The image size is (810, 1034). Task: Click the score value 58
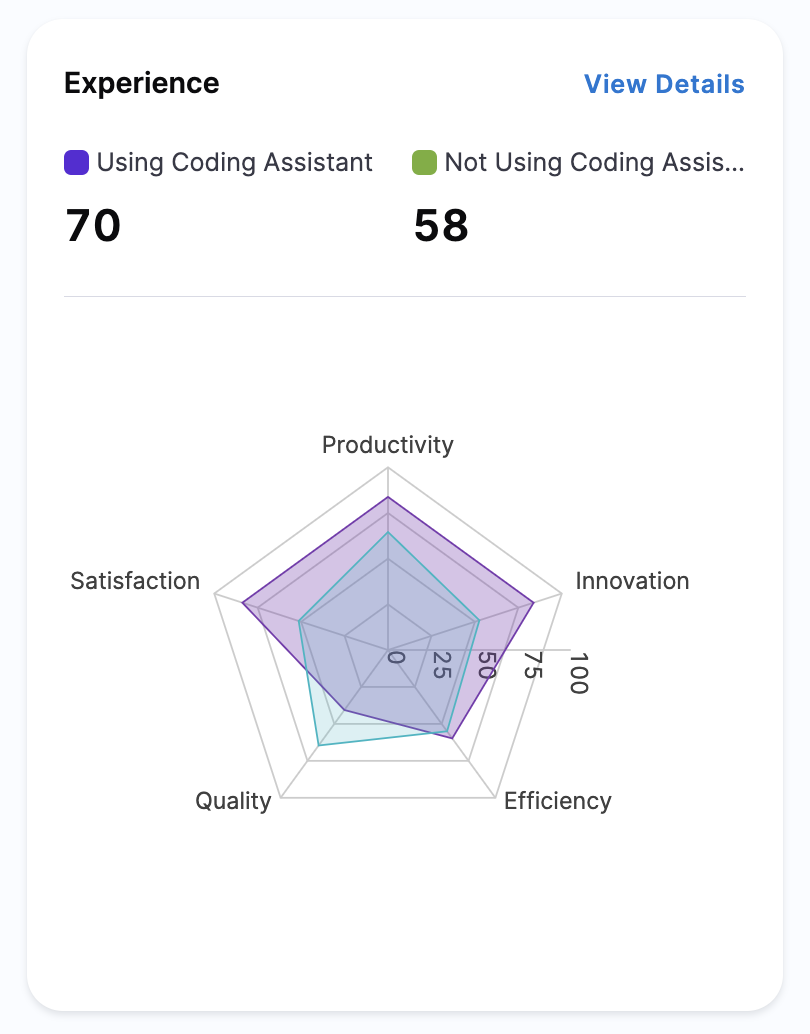tap(441, 226)
